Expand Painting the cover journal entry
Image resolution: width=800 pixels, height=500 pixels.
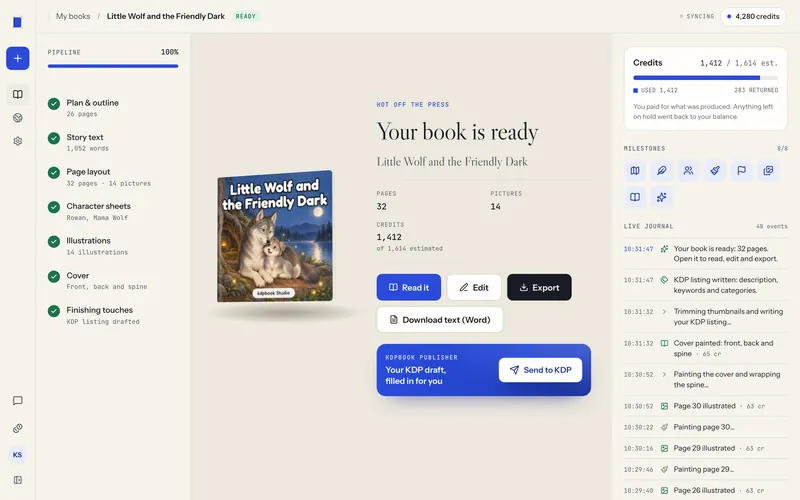tap(664, 374)
